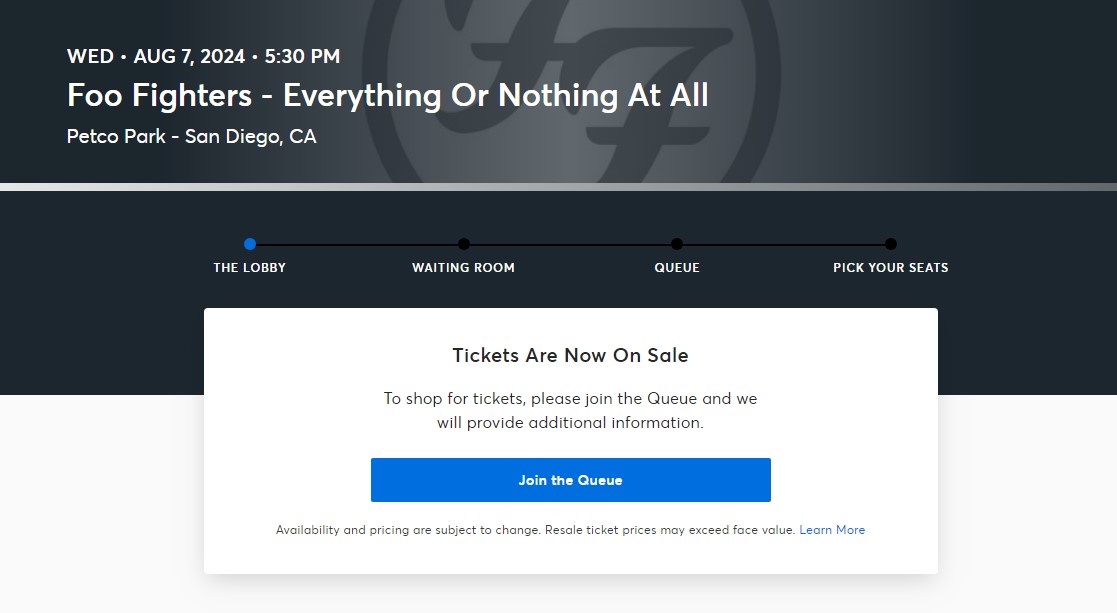This screenshot has width=1117, height=613.
Task: Select the WAITING ROOM step label
Action: click(463, 268)
